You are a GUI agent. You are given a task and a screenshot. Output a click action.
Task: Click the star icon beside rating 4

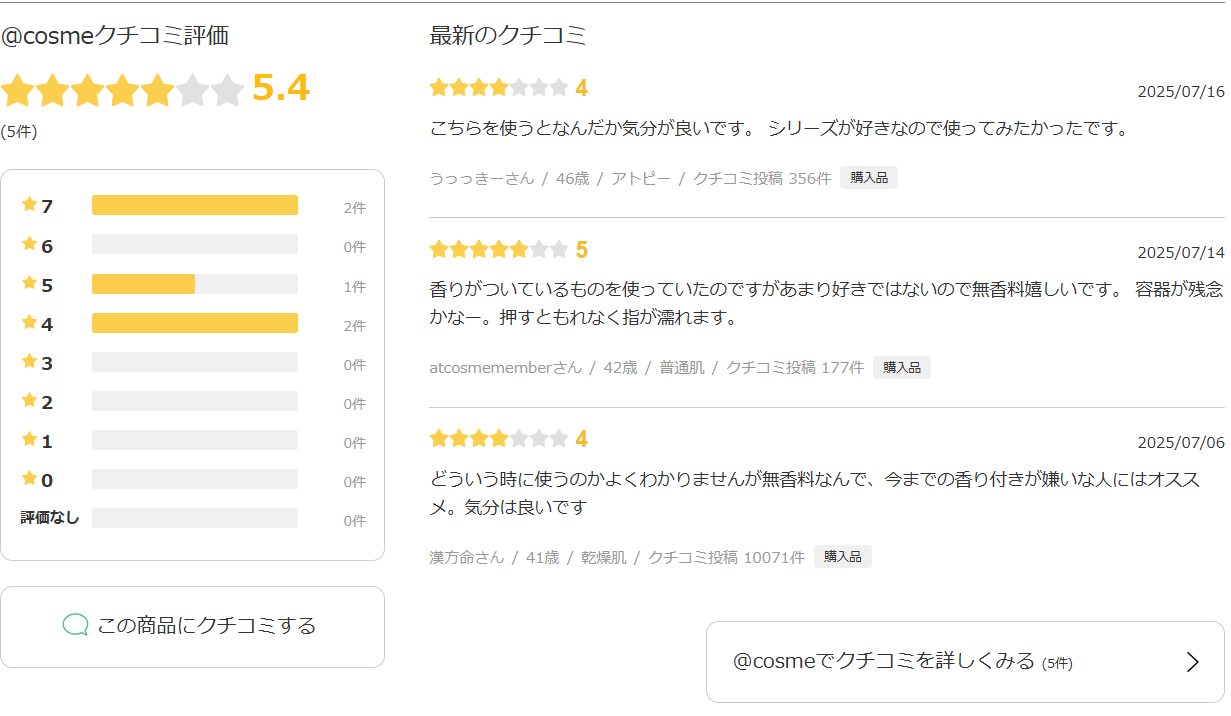pos(29,323)
